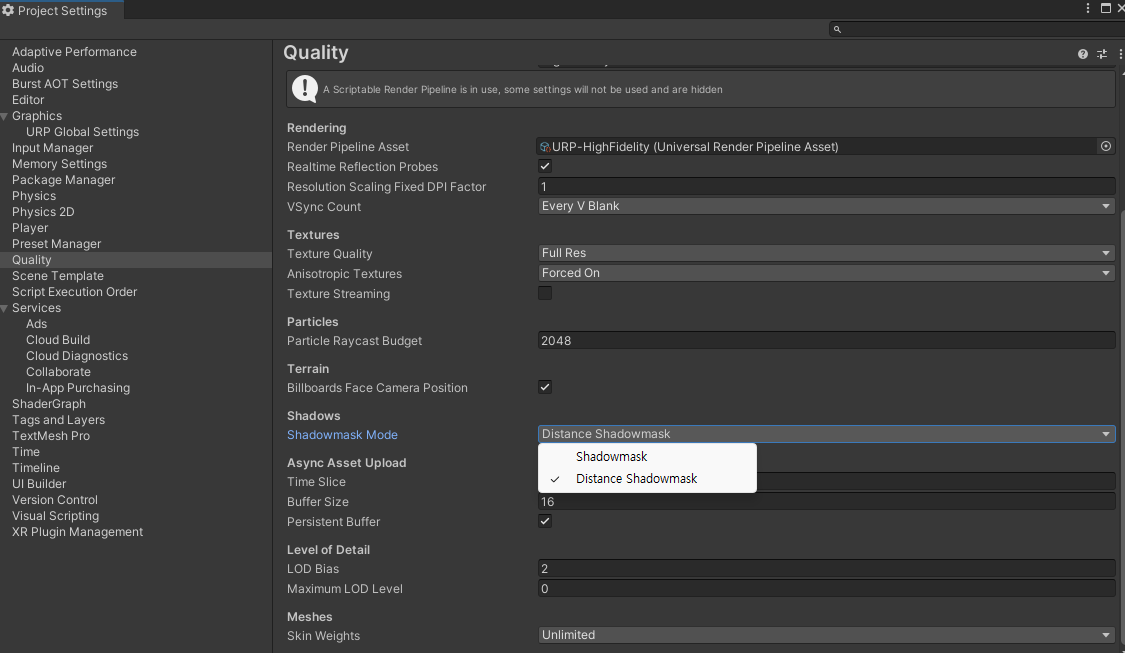Open the Skin Weights dropdown
This screenshot has height=653, width=1125.
(x=827, y=635)
